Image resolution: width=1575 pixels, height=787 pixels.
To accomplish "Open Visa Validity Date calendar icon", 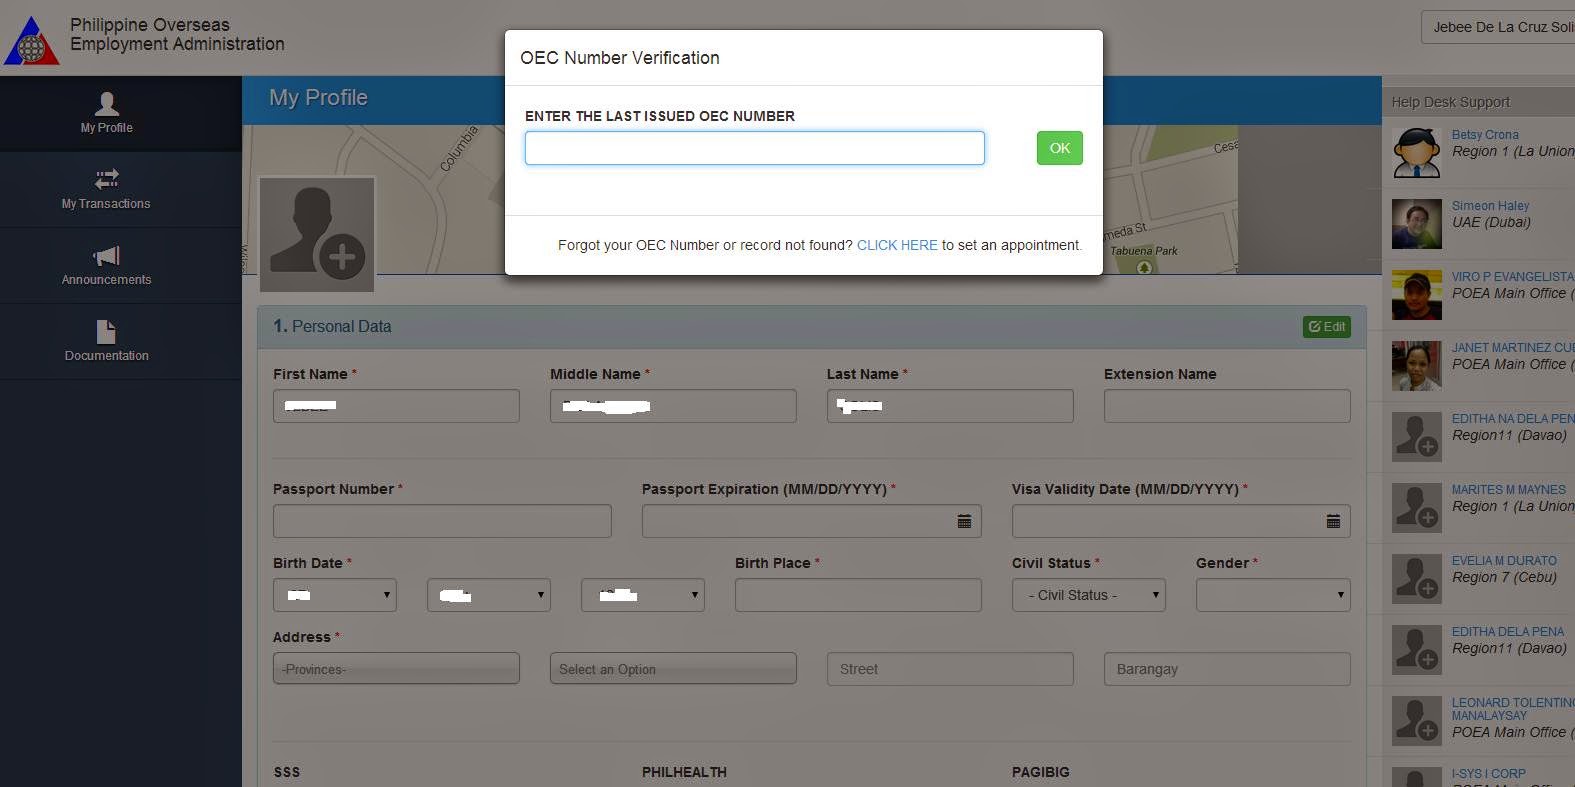I will [1333, 521].
